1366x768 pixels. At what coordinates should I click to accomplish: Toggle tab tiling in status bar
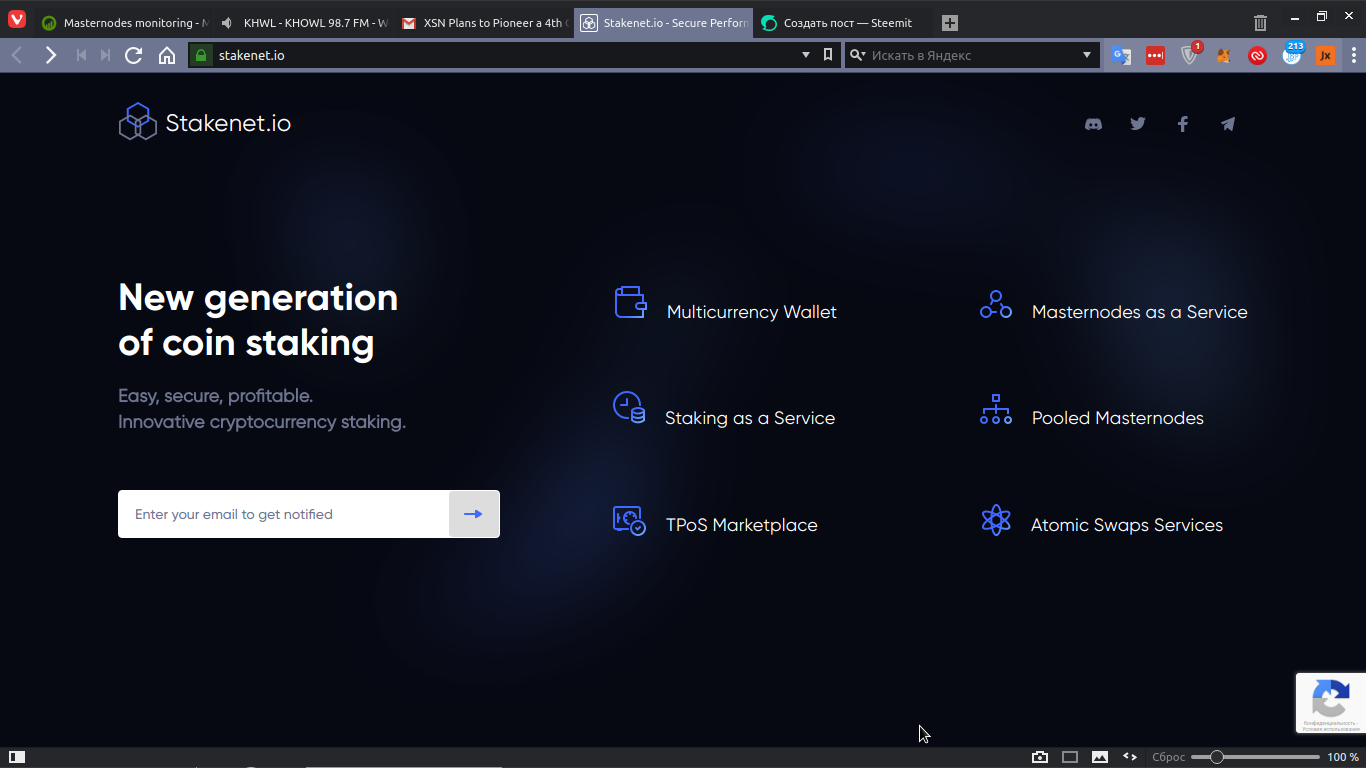click(x=1070, y=757)
